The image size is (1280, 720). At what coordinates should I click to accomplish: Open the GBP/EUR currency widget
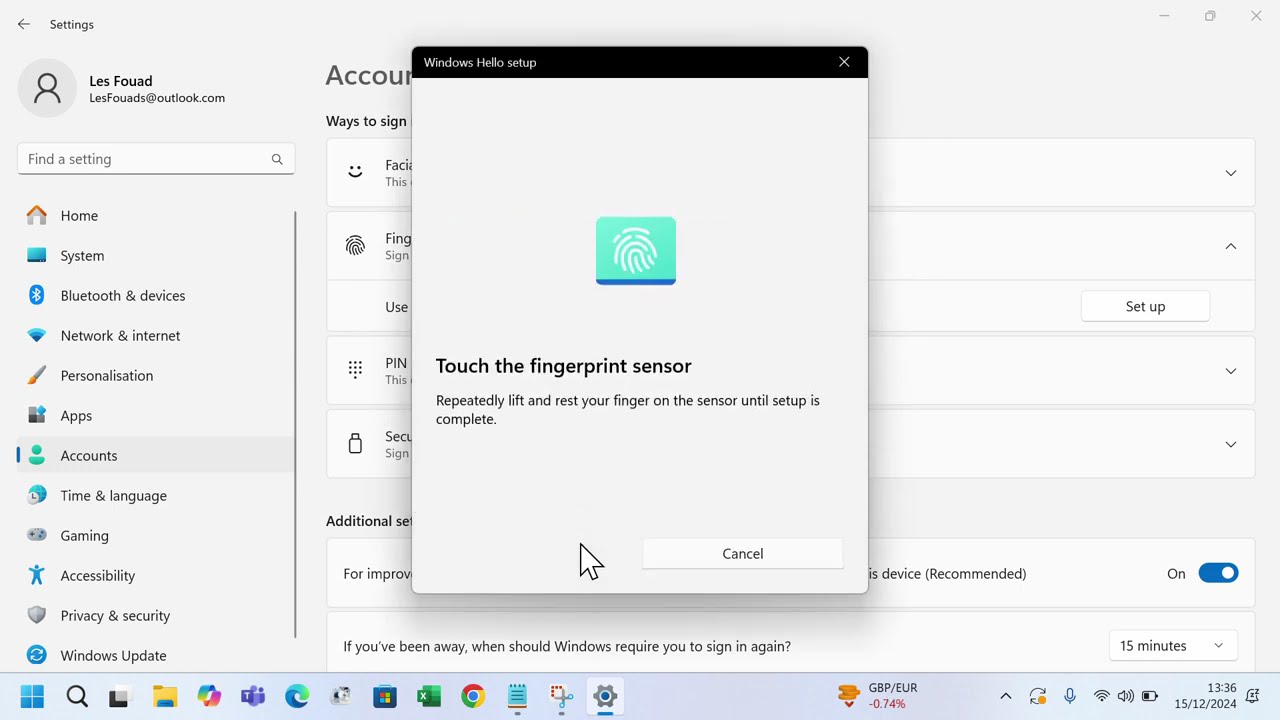click(878, 696)
